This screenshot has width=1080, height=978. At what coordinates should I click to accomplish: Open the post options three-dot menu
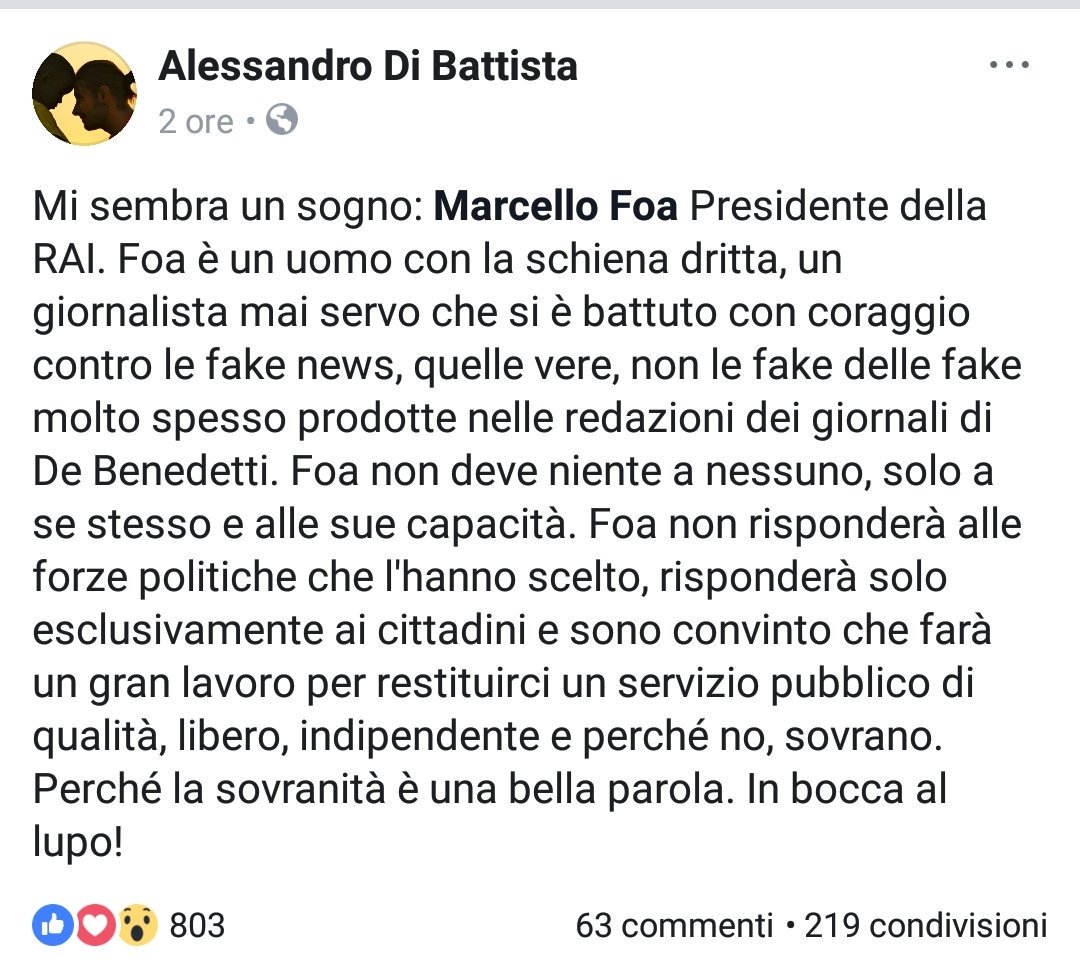1008,66
